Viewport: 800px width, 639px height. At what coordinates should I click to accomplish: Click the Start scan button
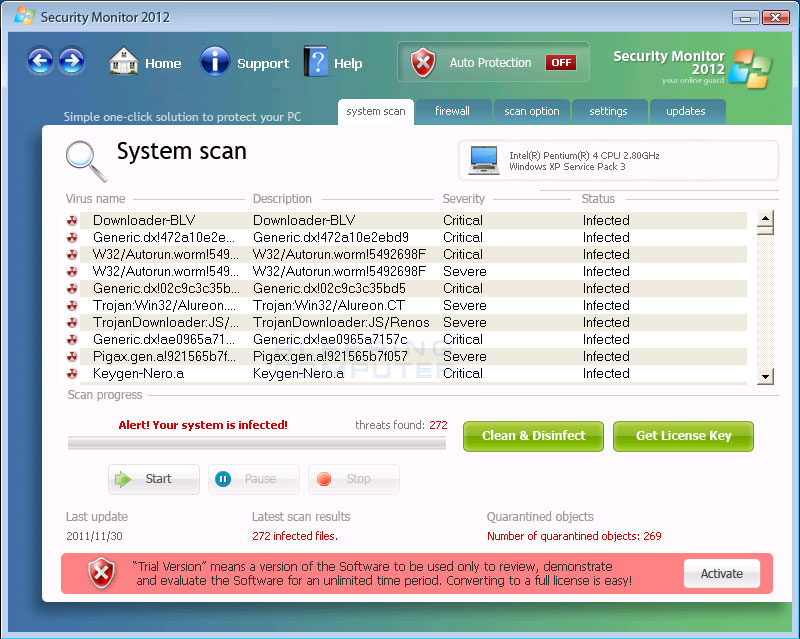[152, 479]
